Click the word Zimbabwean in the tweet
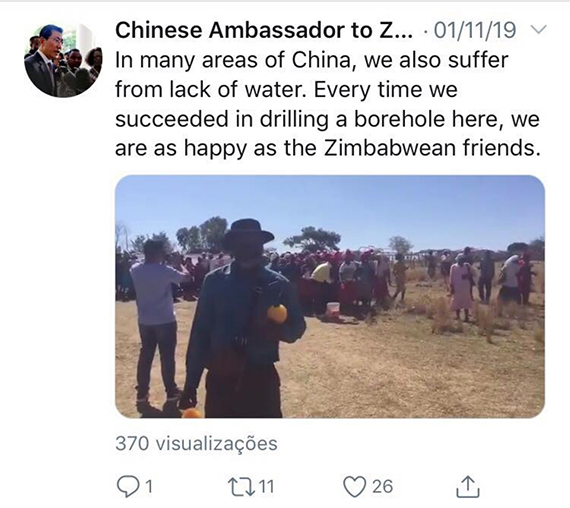570x508 pixels. point(389,148)
